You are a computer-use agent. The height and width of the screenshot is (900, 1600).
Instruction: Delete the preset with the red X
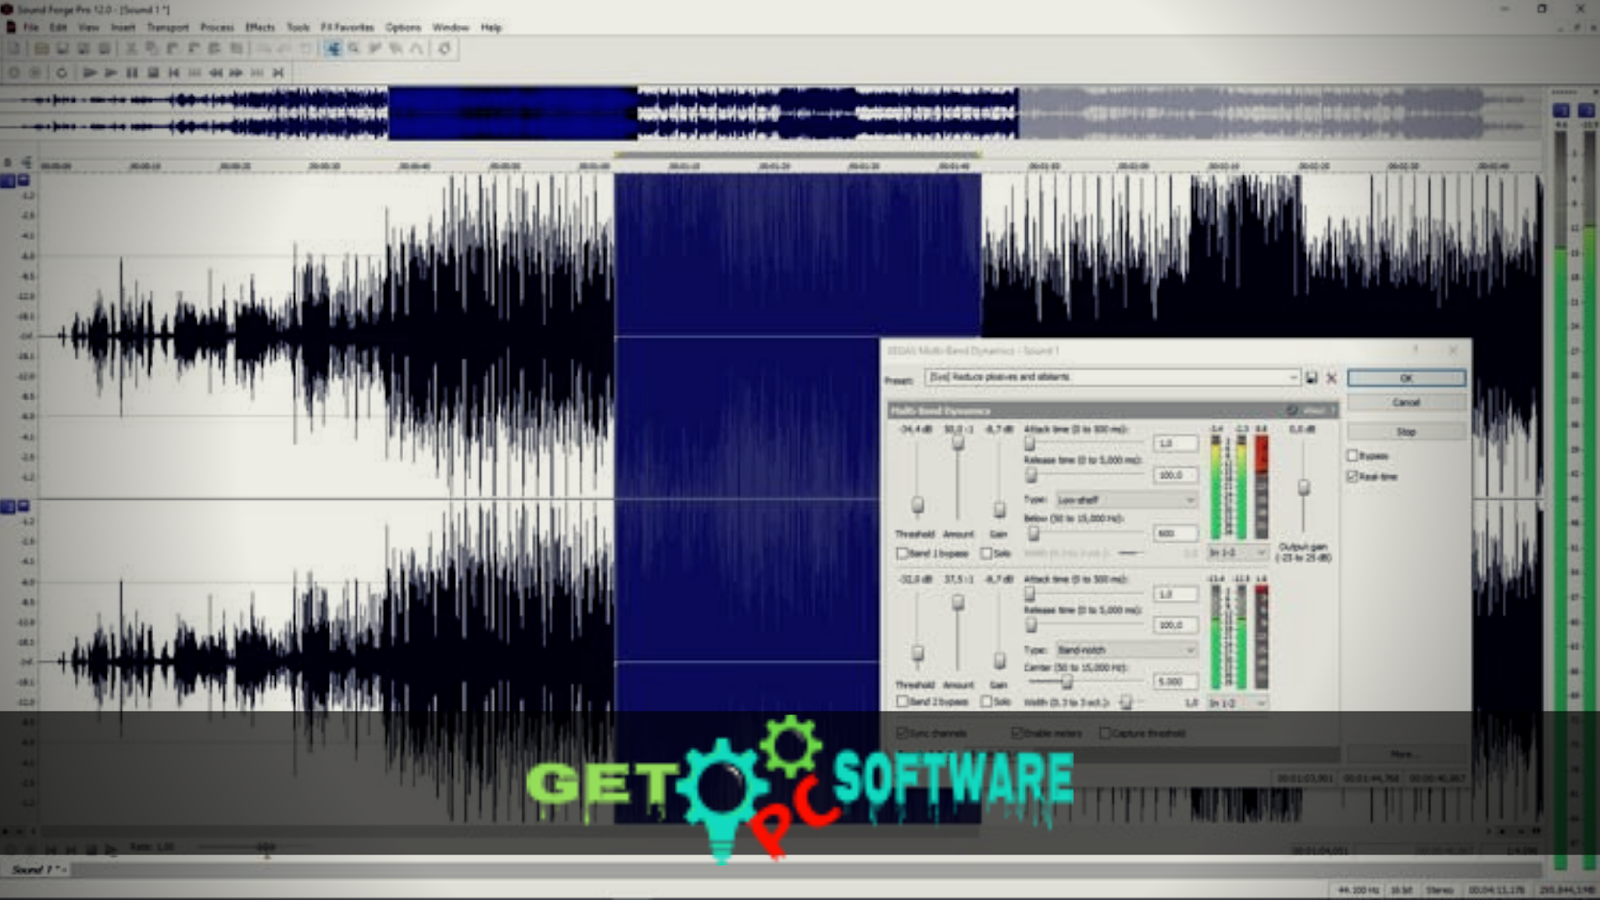click(x=1331, y=378)
